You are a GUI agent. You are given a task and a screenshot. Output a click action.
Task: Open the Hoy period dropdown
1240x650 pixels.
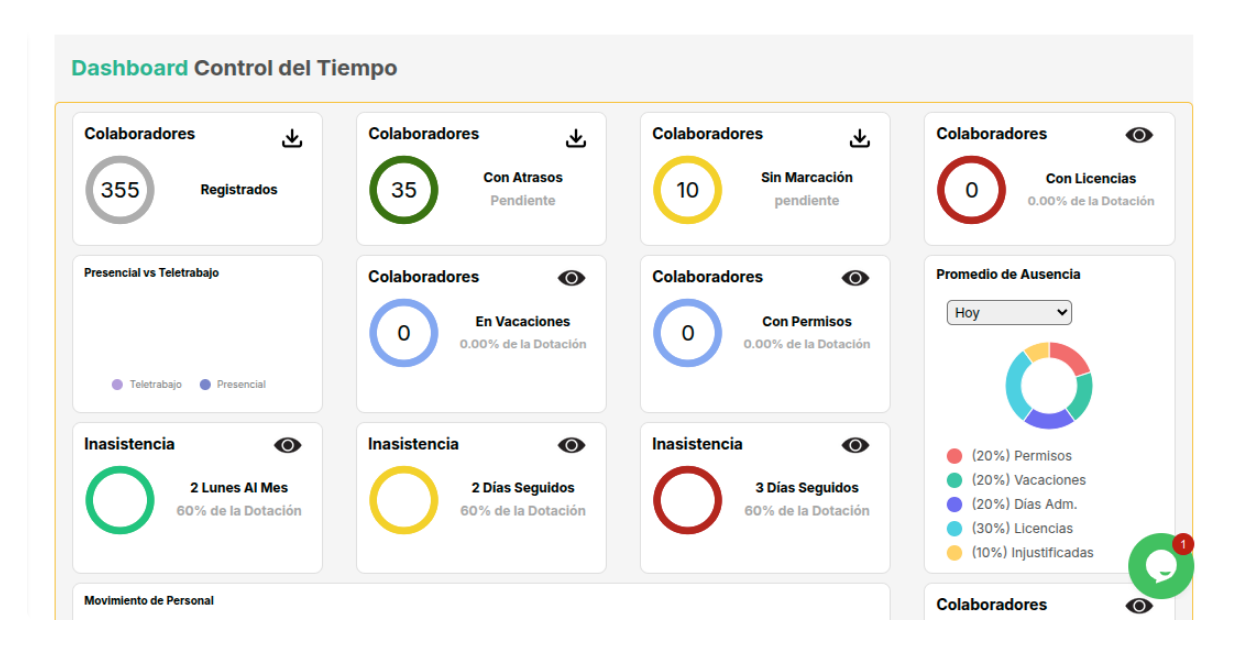1009,313
